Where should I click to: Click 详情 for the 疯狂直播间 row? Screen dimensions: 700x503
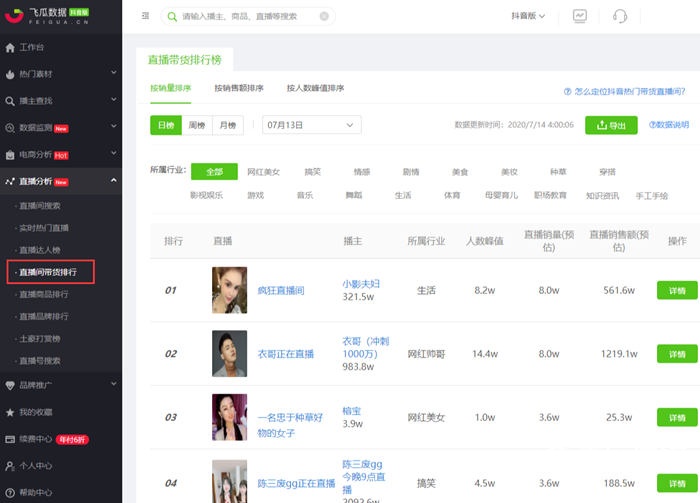click(676, 290)
